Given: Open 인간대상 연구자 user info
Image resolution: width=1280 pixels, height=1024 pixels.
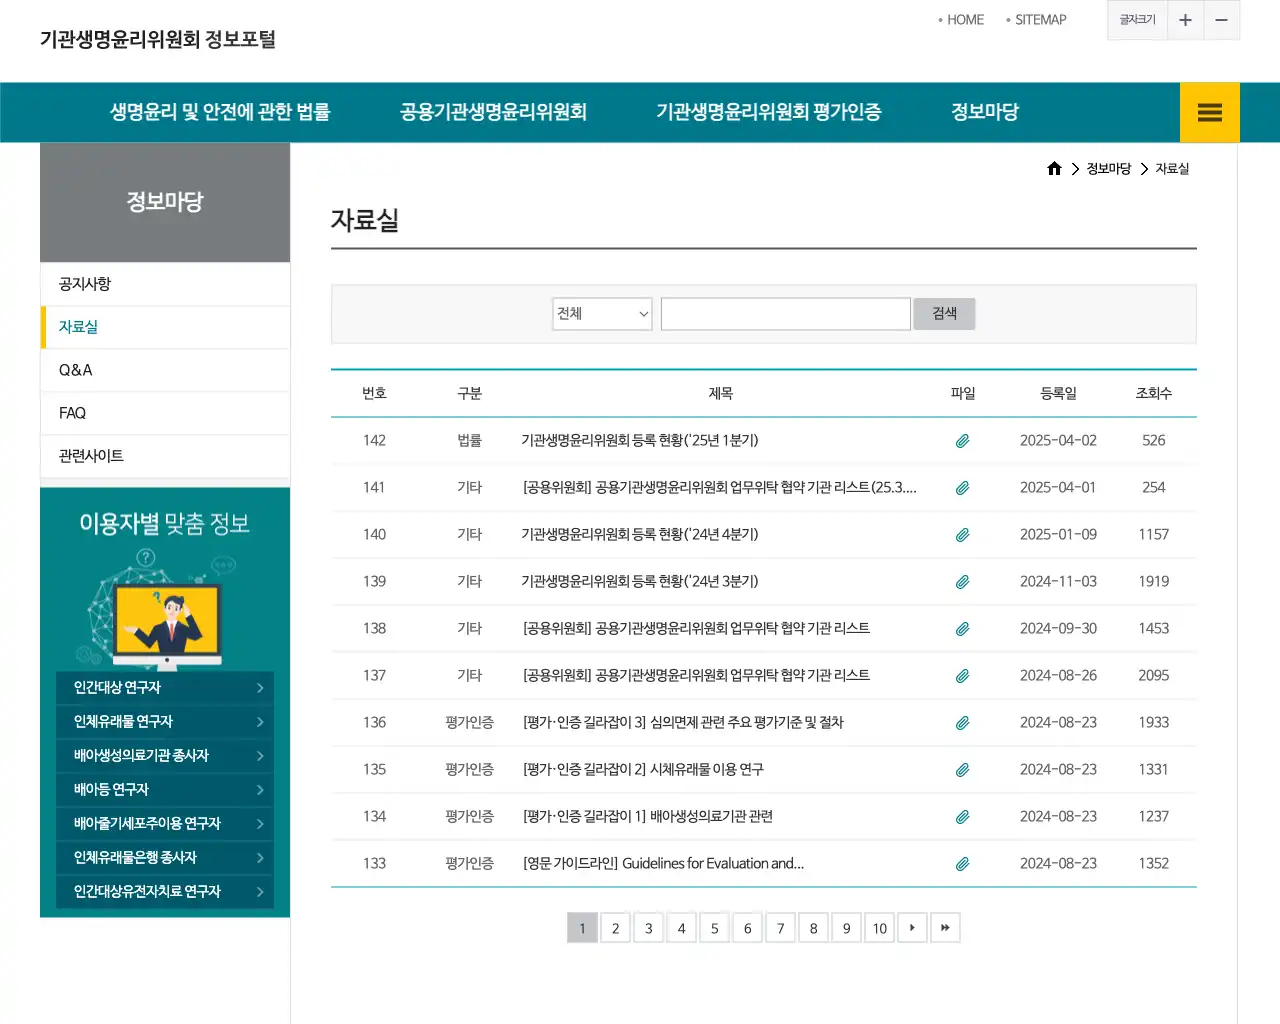Looking at the screenshot, I should [x=165, y=688].
